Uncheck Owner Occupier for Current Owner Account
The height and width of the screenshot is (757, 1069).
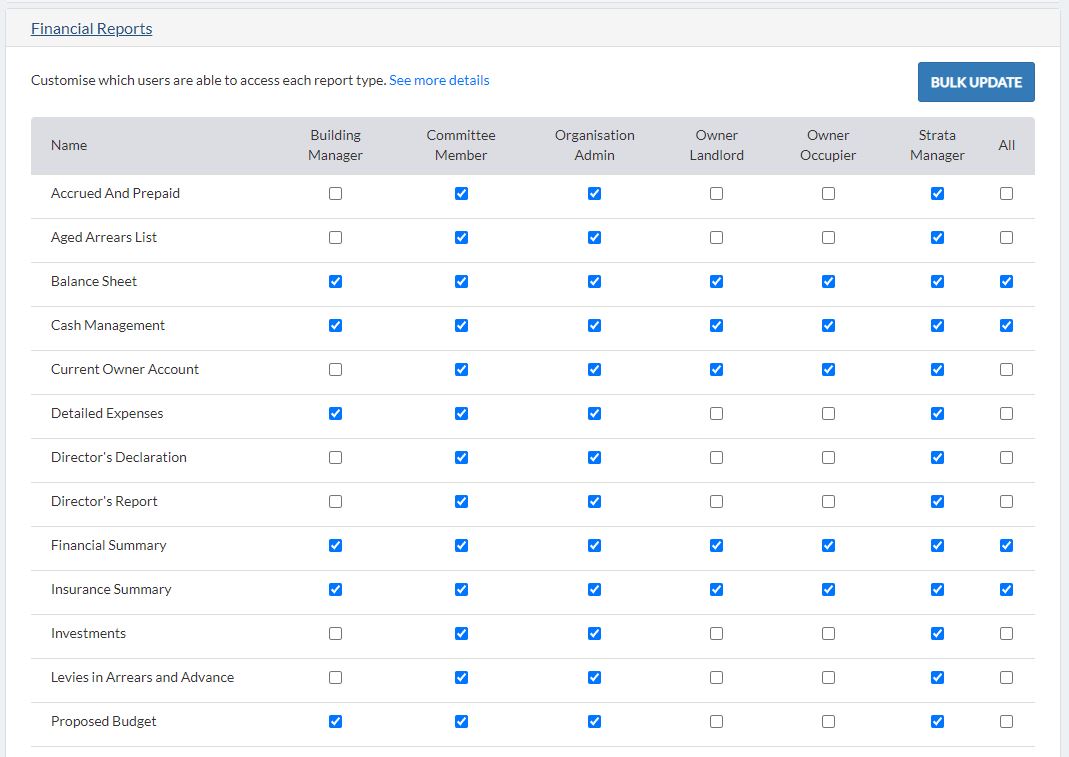(828, 370)
